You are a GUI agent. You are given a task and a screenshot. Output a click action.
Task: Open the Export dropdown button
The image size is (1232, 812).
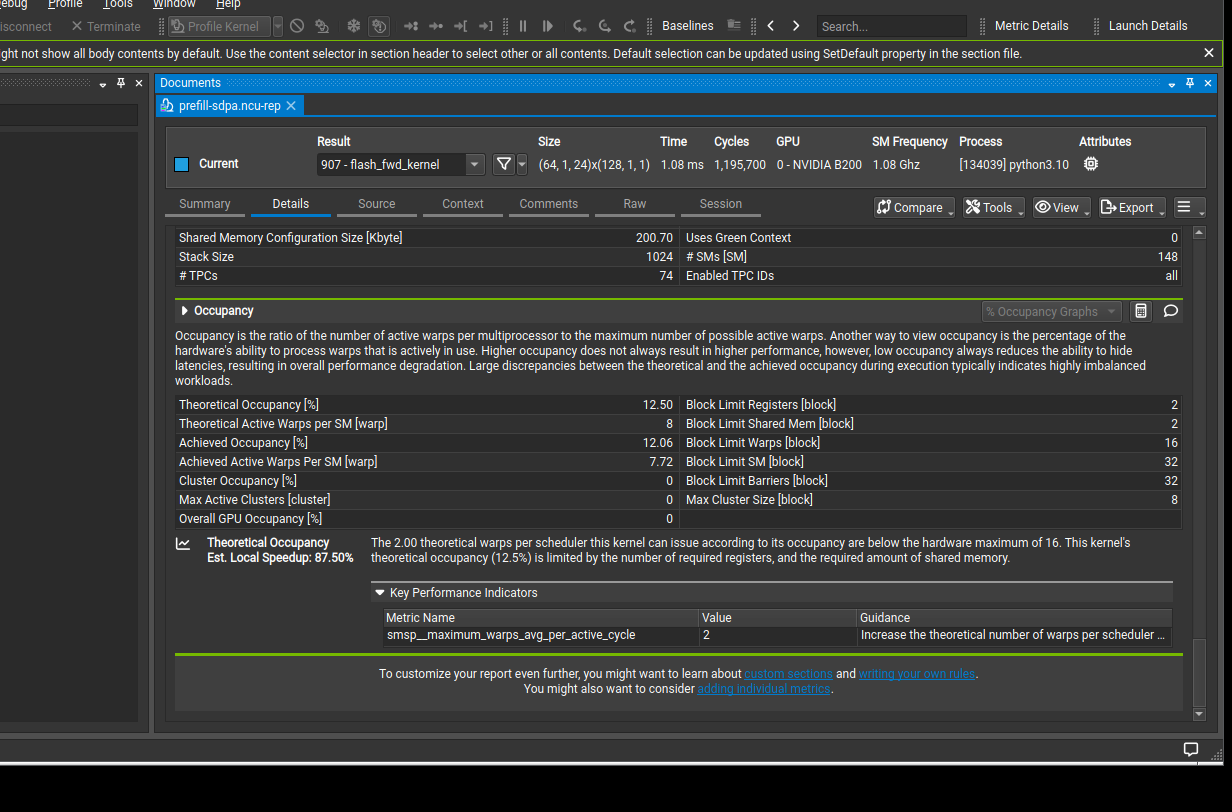pos(1132,207)
